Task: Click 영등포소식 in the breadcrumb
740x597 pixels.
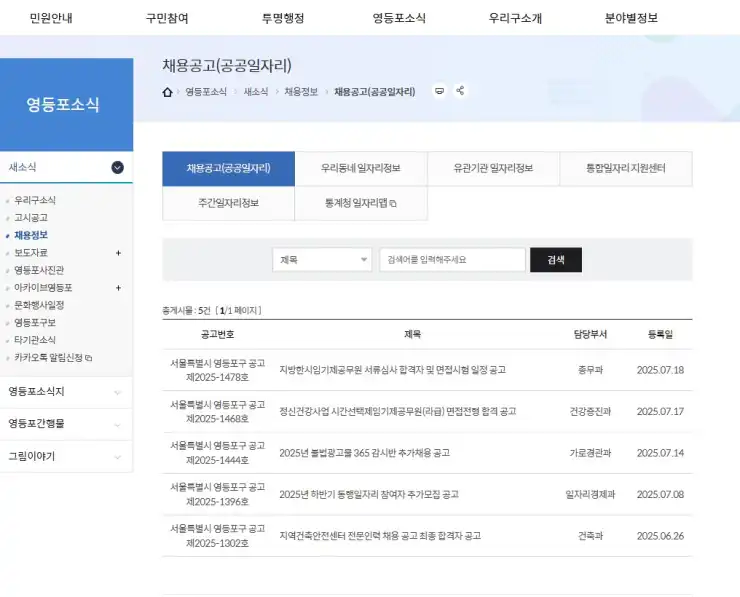Action: pos(206,92)
